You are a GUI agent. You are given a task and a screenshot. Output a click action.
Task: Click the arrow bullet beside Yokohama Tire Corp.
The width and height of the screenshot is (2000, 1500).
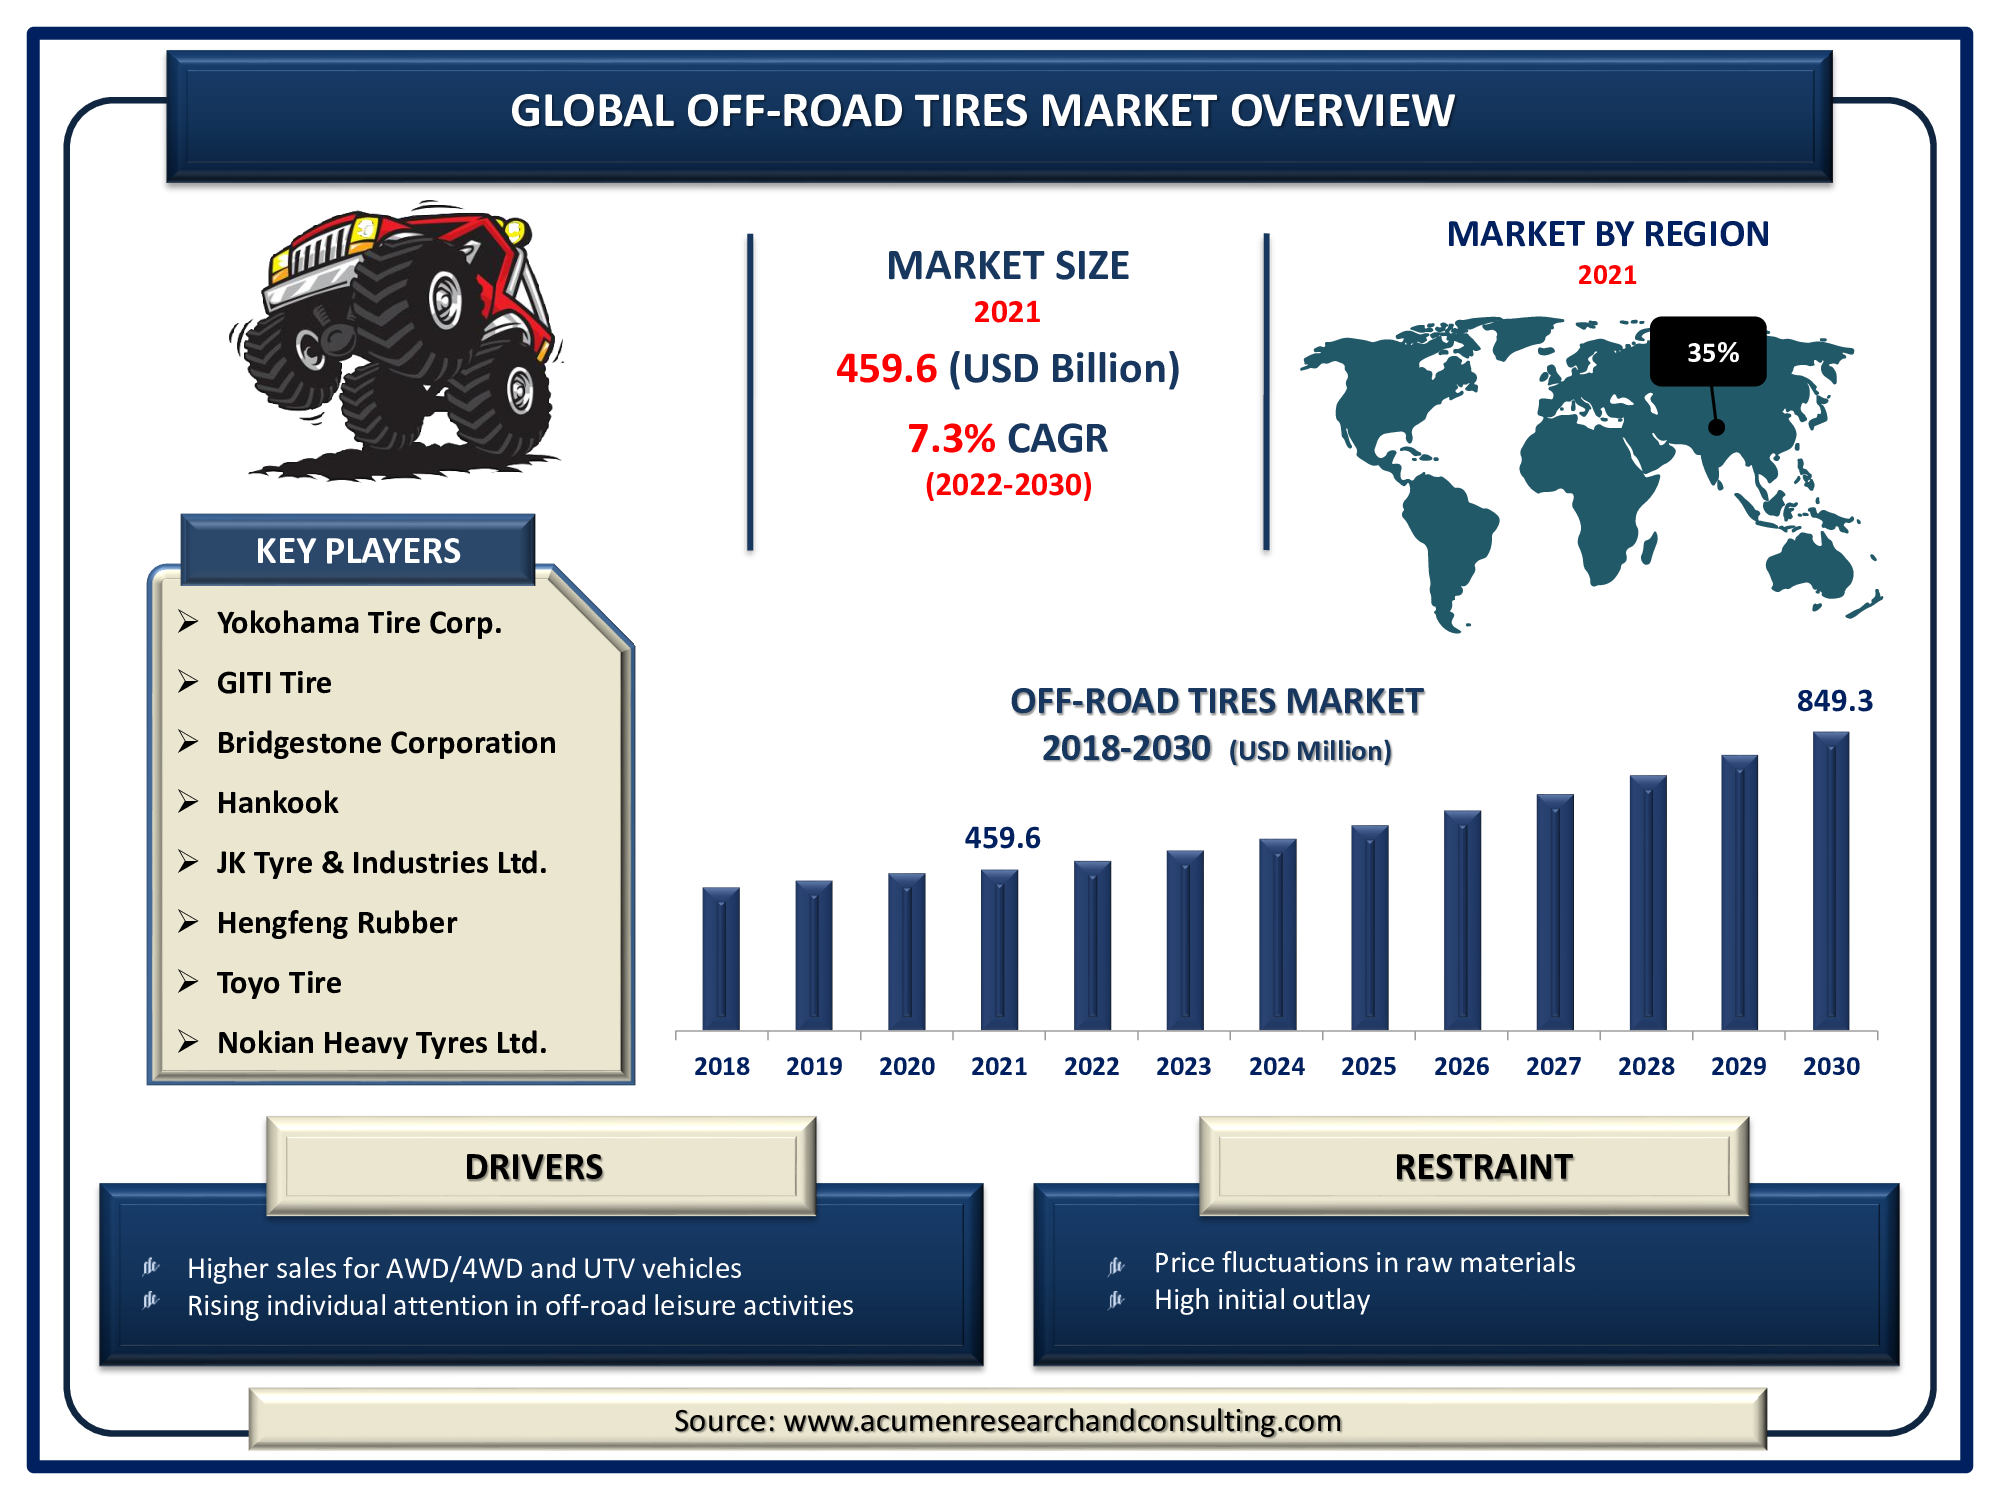pyautogui.click(x=188, y=622)
